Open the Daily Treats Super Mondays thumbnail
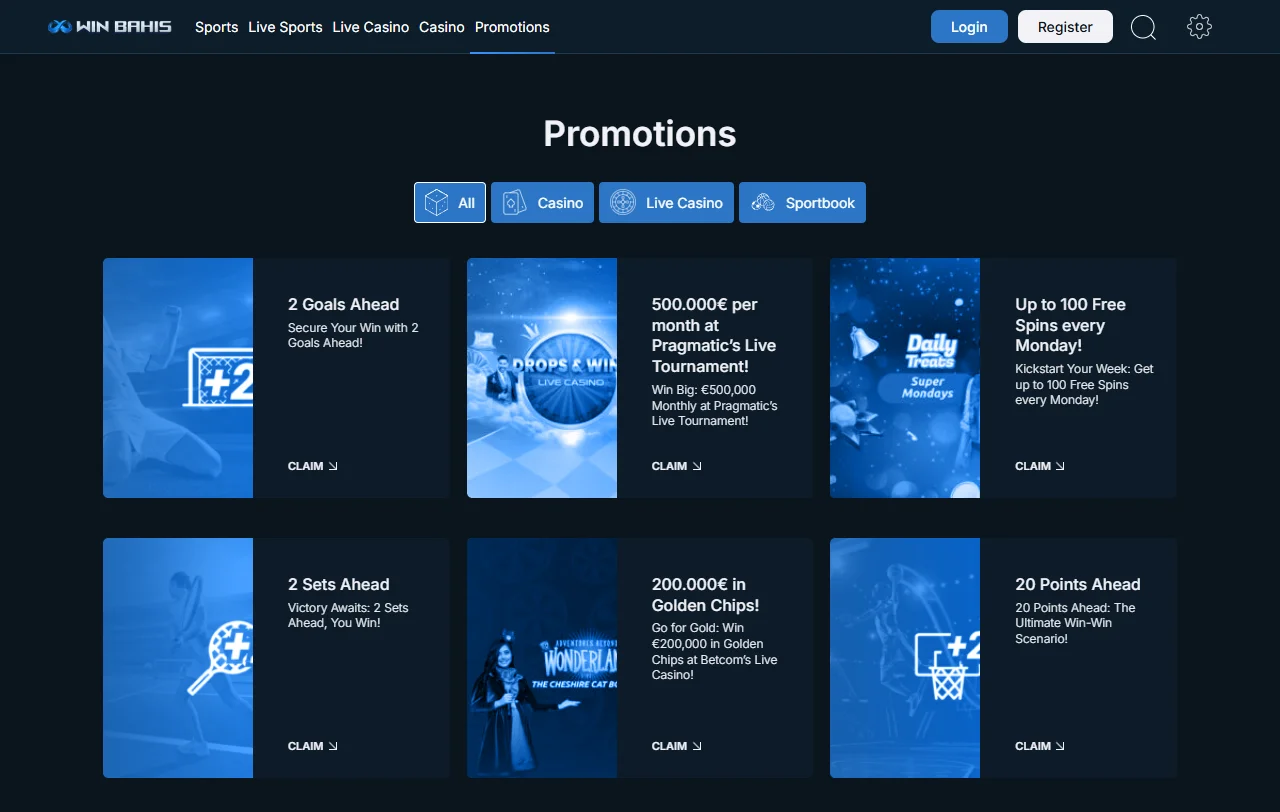The width and height of the screenshot is (1280, 812). point(905,378)
